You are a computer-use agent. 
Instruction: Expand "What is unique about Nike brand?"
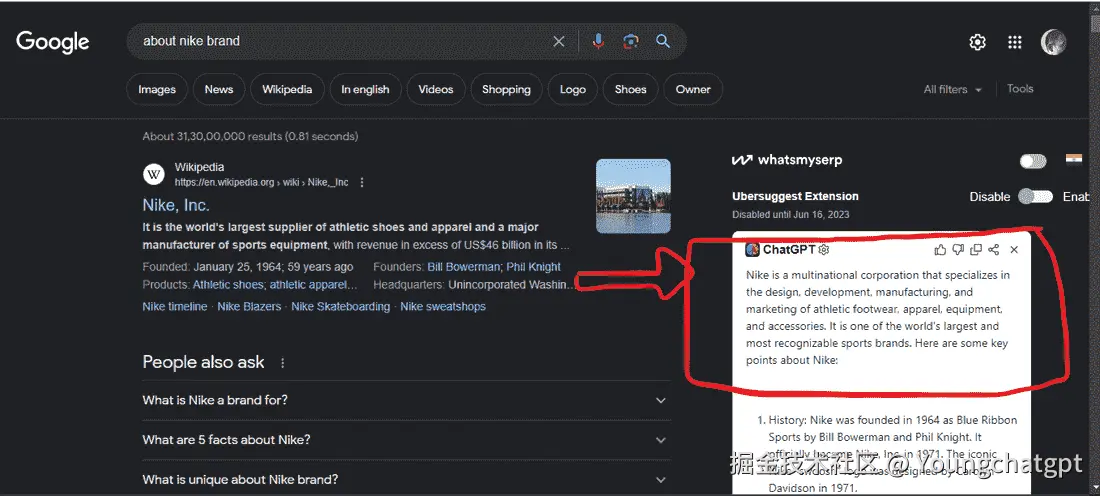pos(406,480)
